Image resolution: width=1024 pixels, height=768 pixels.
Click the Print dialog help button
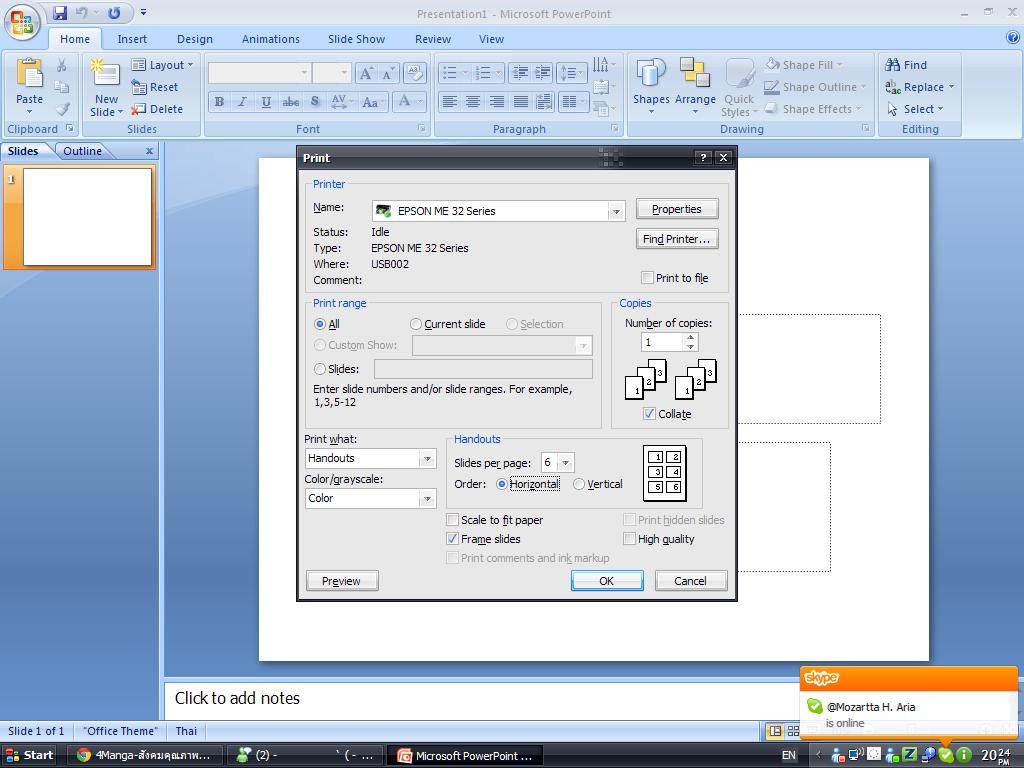(703, 157)
